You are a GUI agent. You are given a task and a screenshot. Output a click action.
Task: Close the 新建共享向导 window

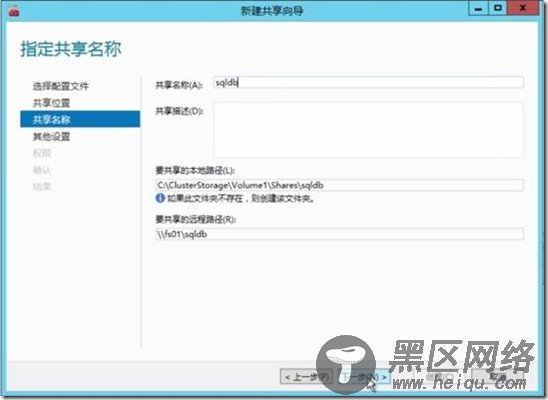(523, 8)
